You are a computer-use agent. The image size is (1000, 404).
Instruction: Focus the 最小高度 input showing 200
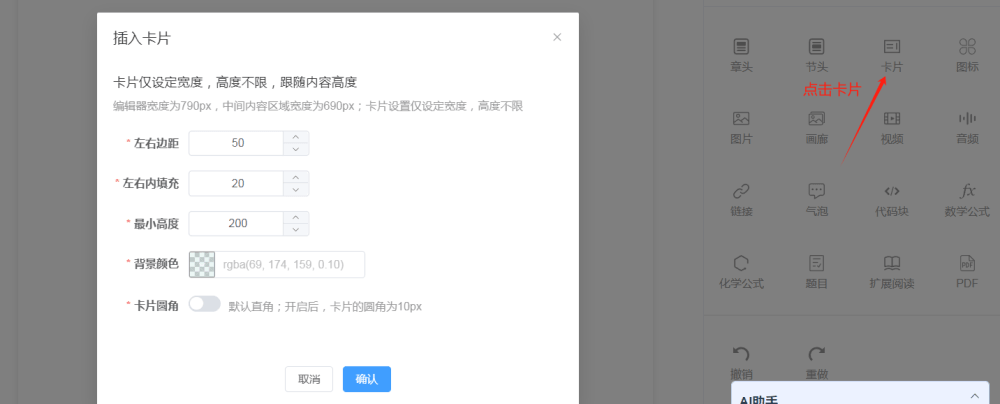pos(237,223)
